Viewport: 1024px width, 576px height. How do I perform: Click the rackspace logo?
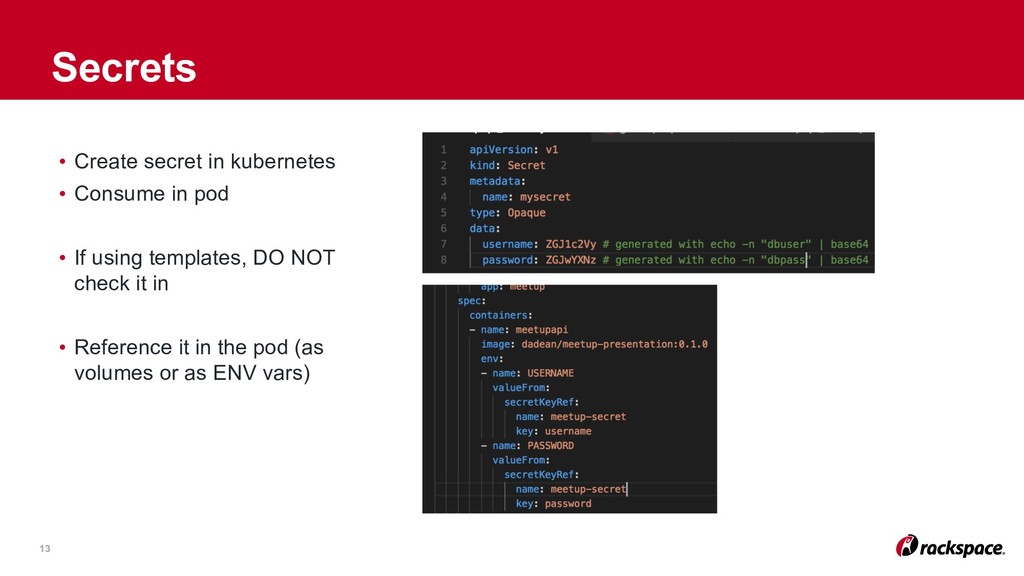[950, 547]
